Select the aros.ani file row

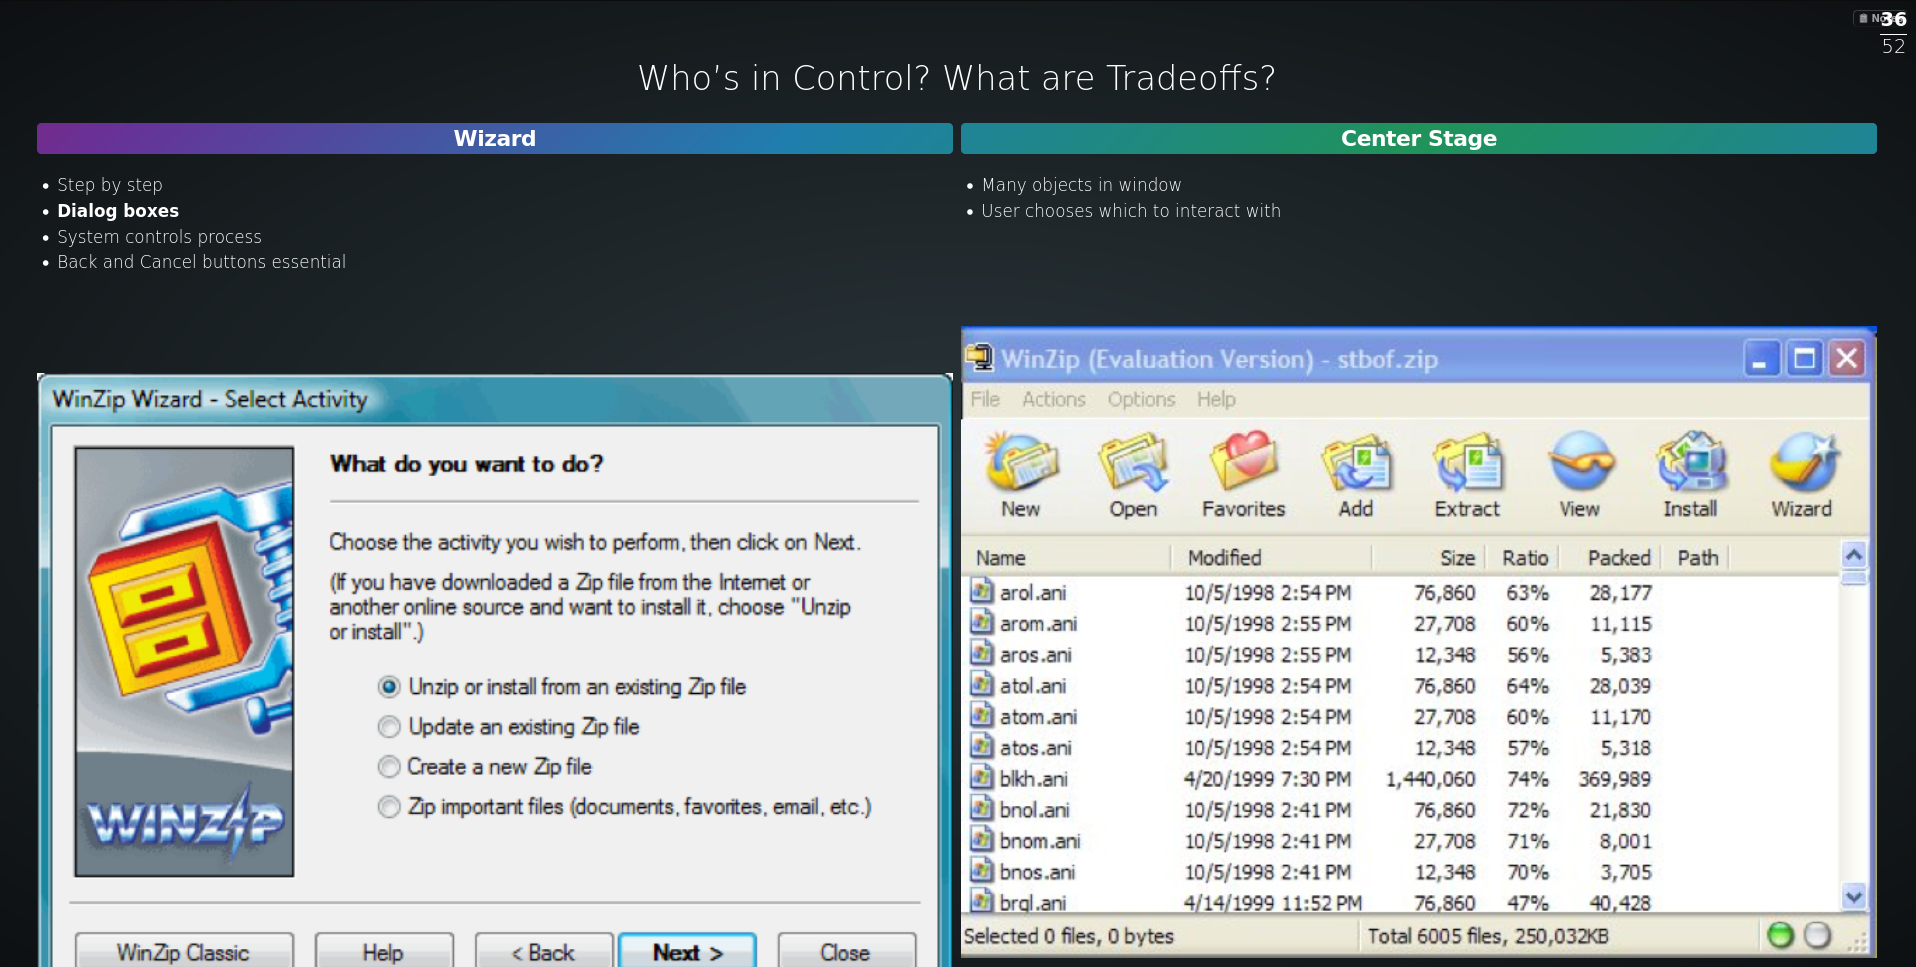(1401, 654)
